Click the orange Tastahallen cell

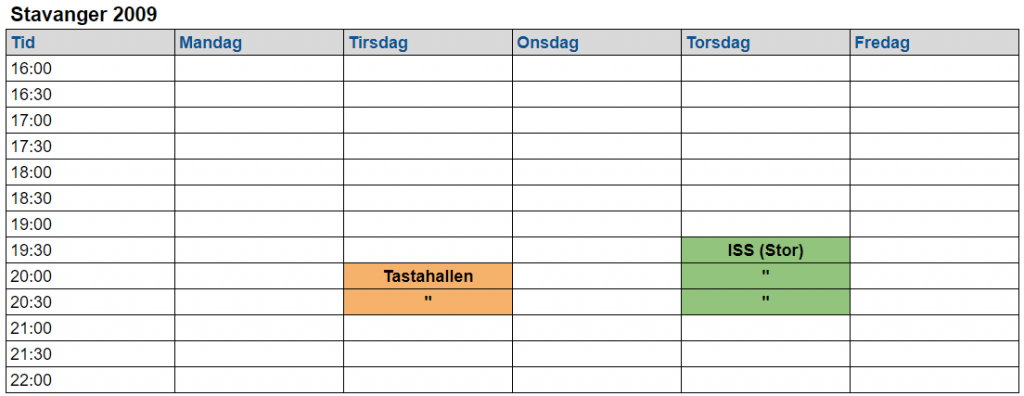pyautogui.click(x=428, y=276)
